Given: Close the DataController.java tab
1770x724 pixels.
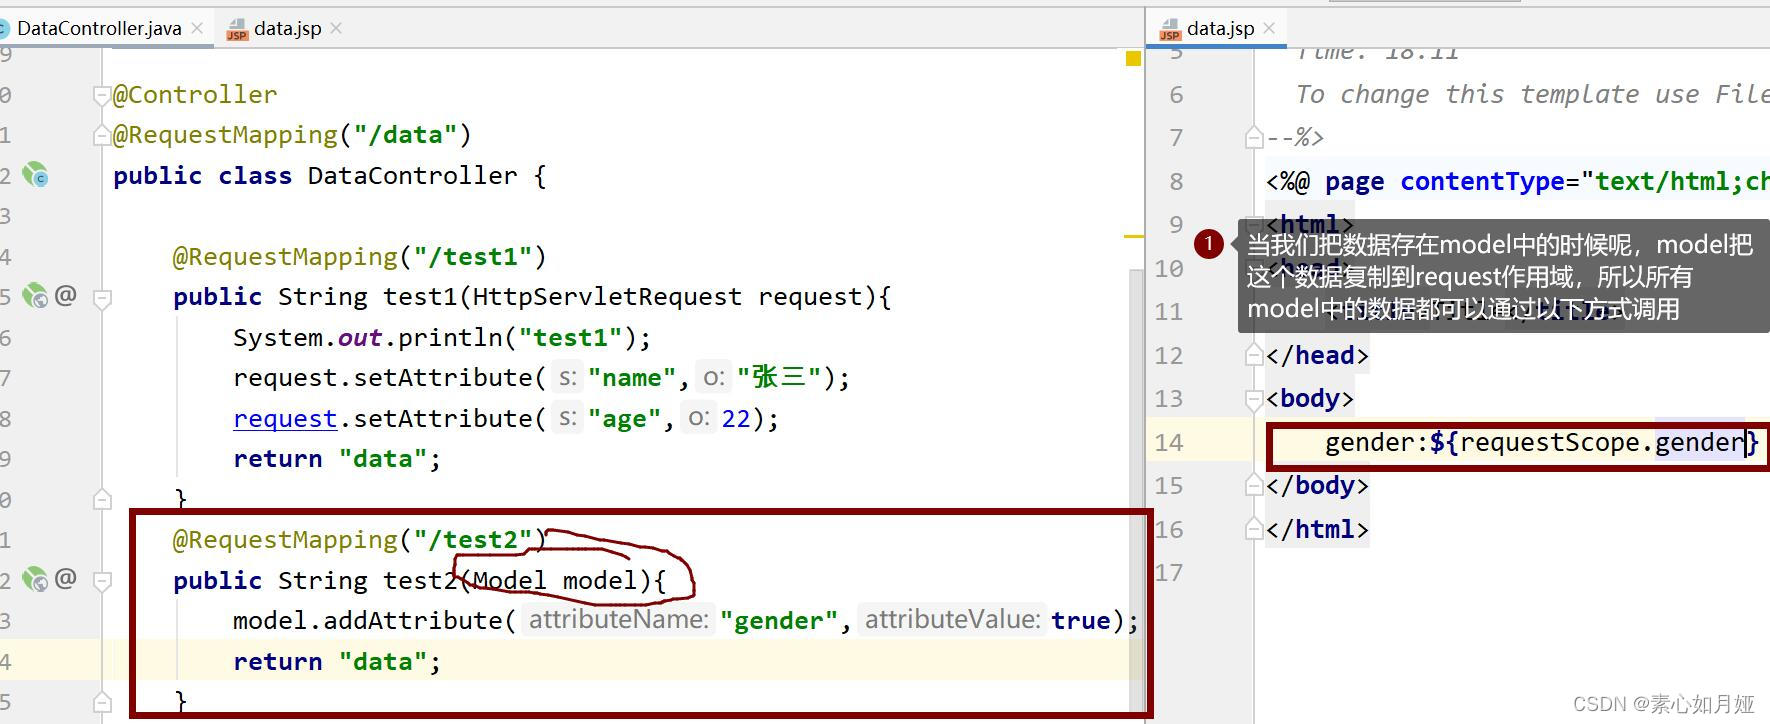Looking at the screenshot, I should point(197,28).
